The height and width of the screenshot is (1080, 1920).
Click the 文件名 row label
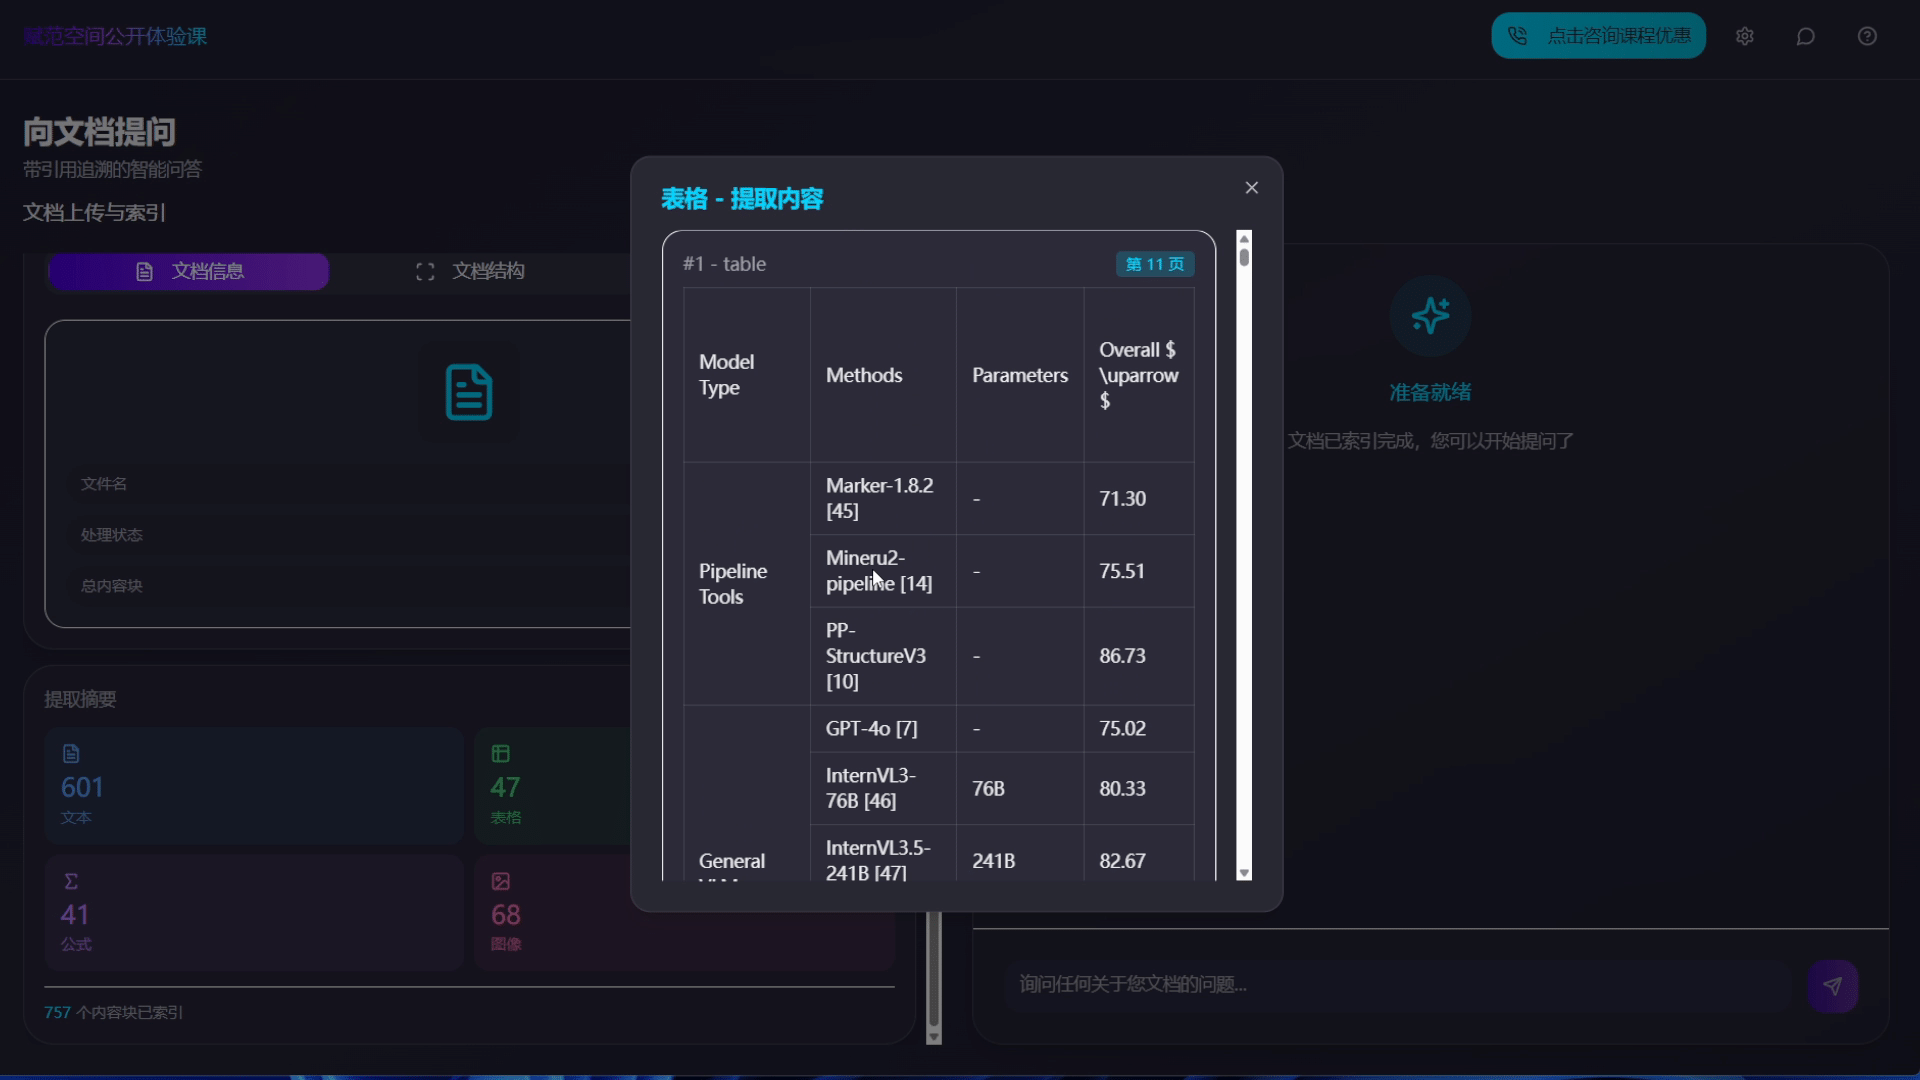click(103, 484)
